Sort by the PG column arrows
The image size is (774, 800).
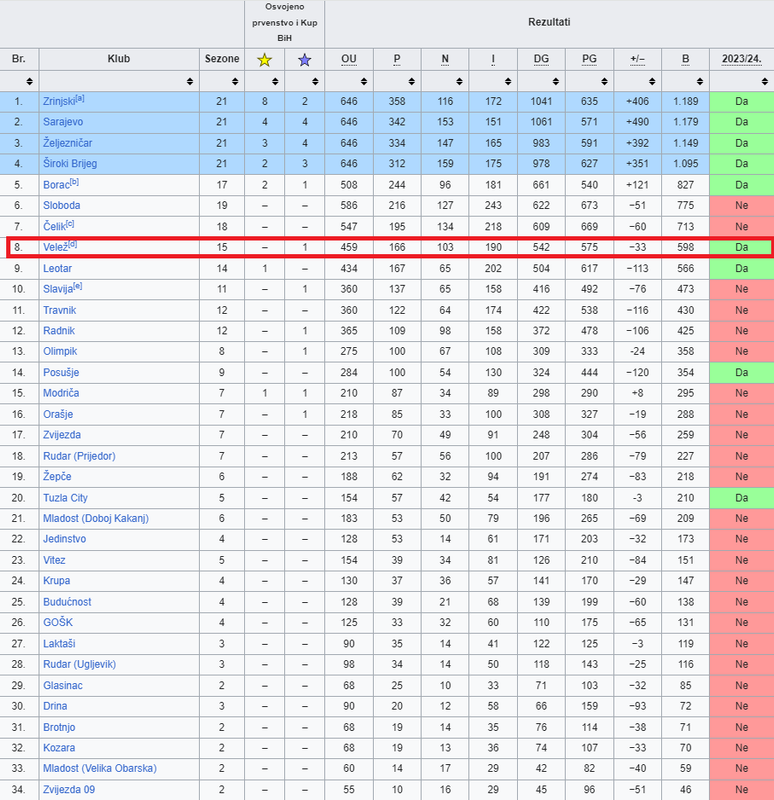click(605, 82)
